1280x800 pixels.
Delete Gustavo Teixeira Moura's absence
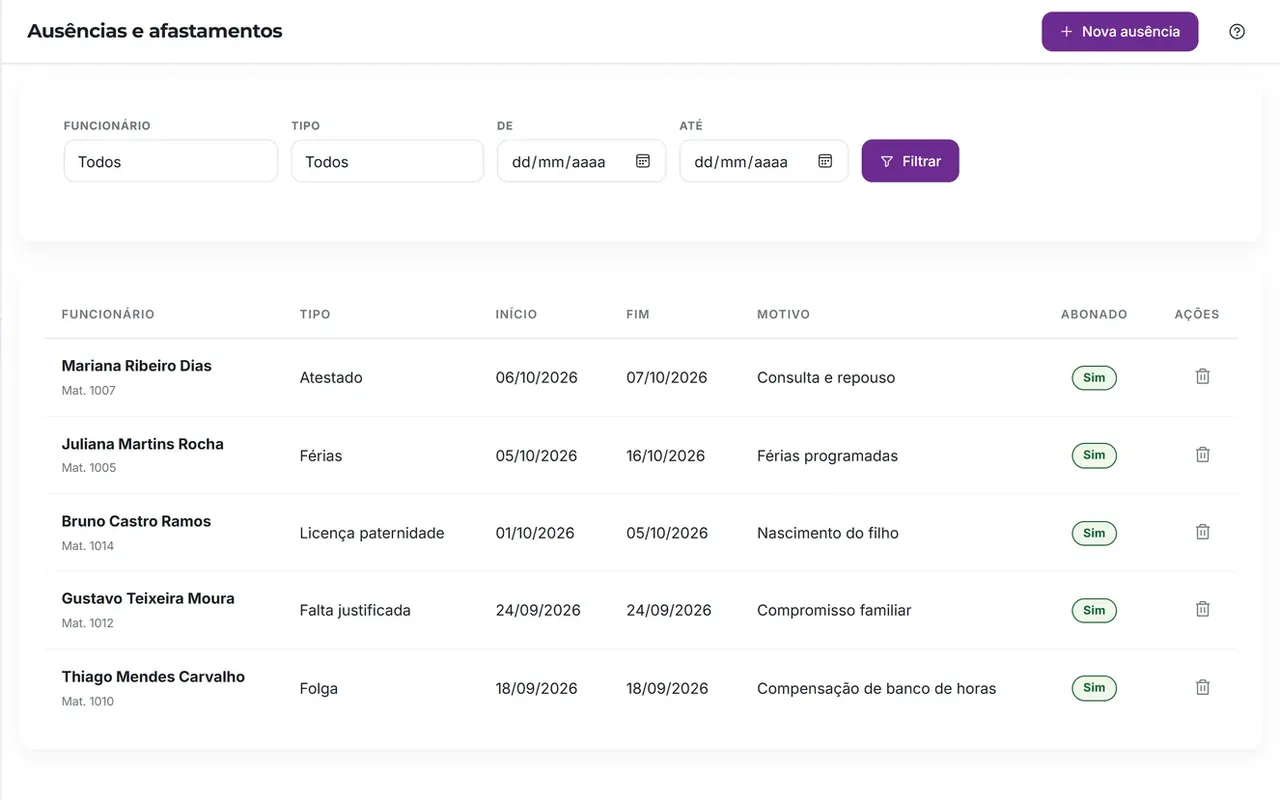point(1203,609)
